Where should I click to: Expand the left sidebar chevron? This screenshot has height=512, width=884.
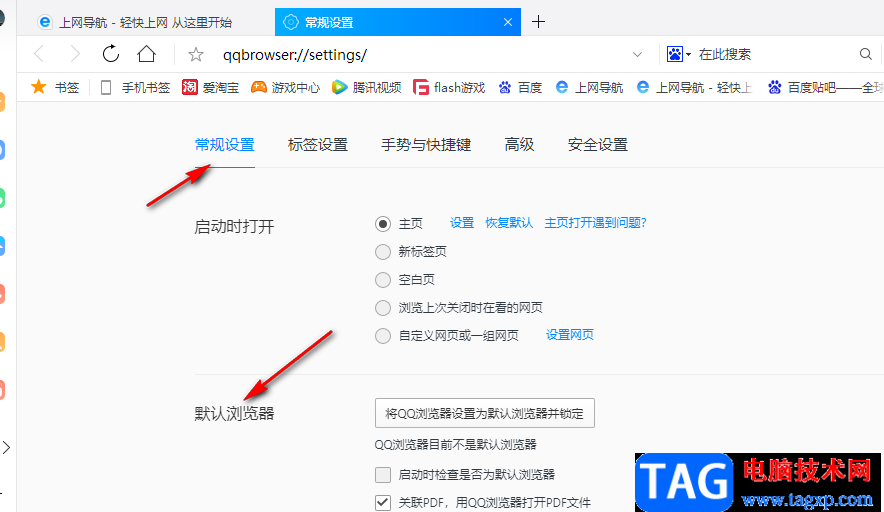pos(6,448)
